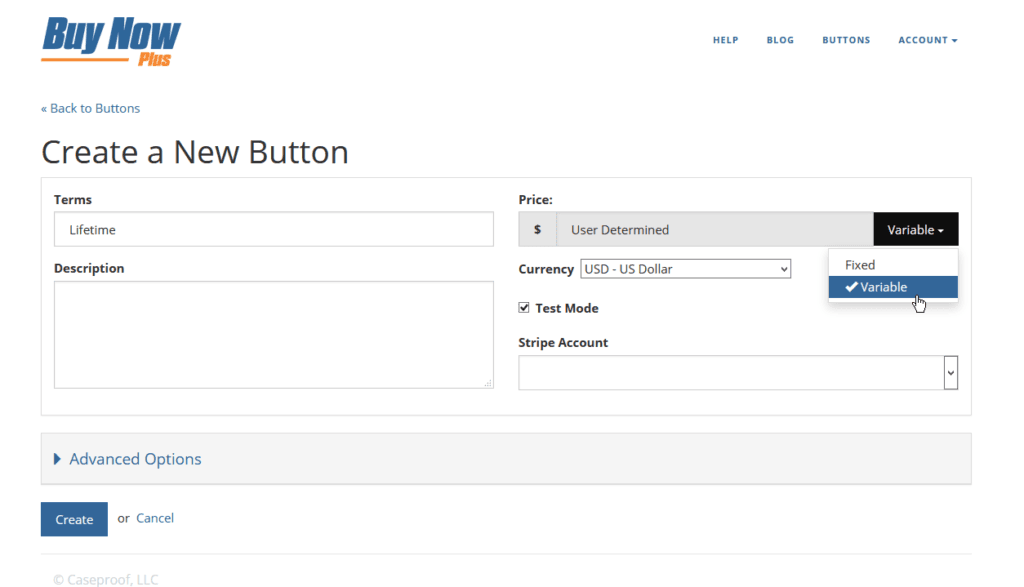Open the Stripe Account dropdown
Viewport: 1024px width, 587px height.
pyautogui.click(x=738, y=372)
